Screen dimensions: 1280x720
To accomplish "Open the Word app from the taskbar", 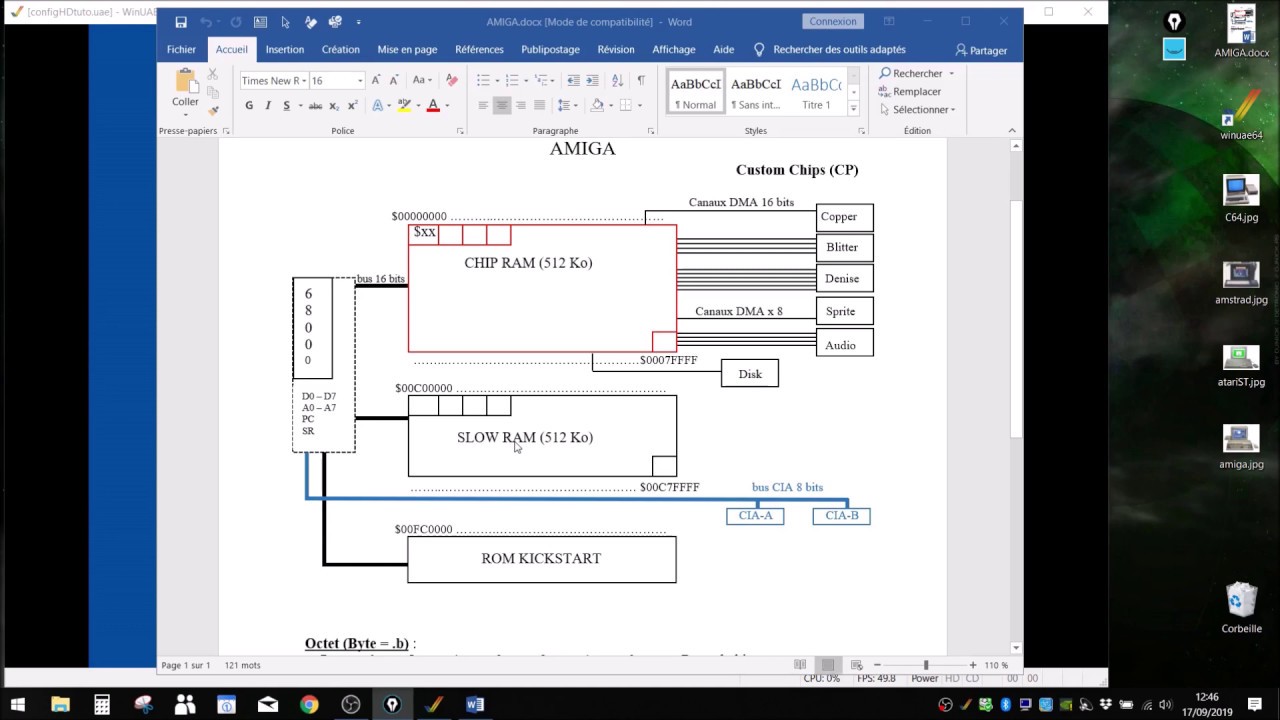I will pyautogui.click(x=475, y=704).
